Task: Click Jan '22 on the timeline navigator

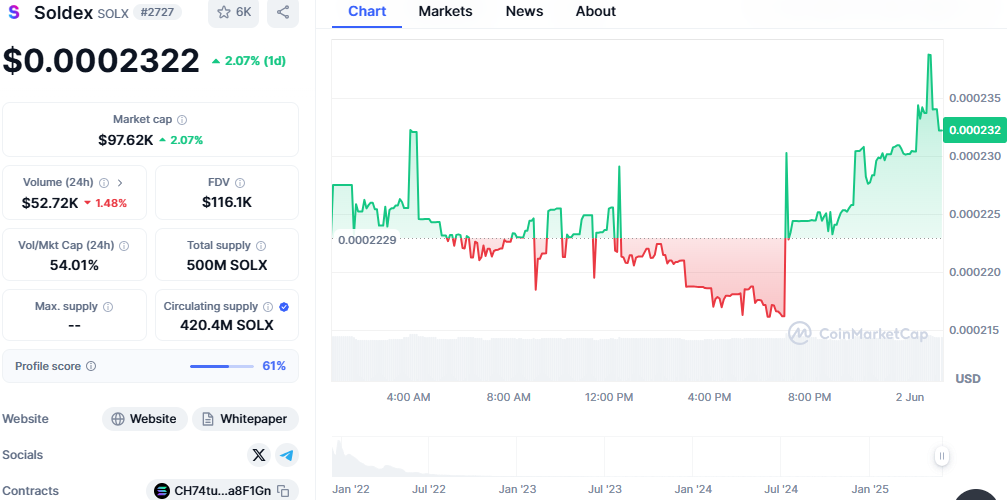Action: 351,489
